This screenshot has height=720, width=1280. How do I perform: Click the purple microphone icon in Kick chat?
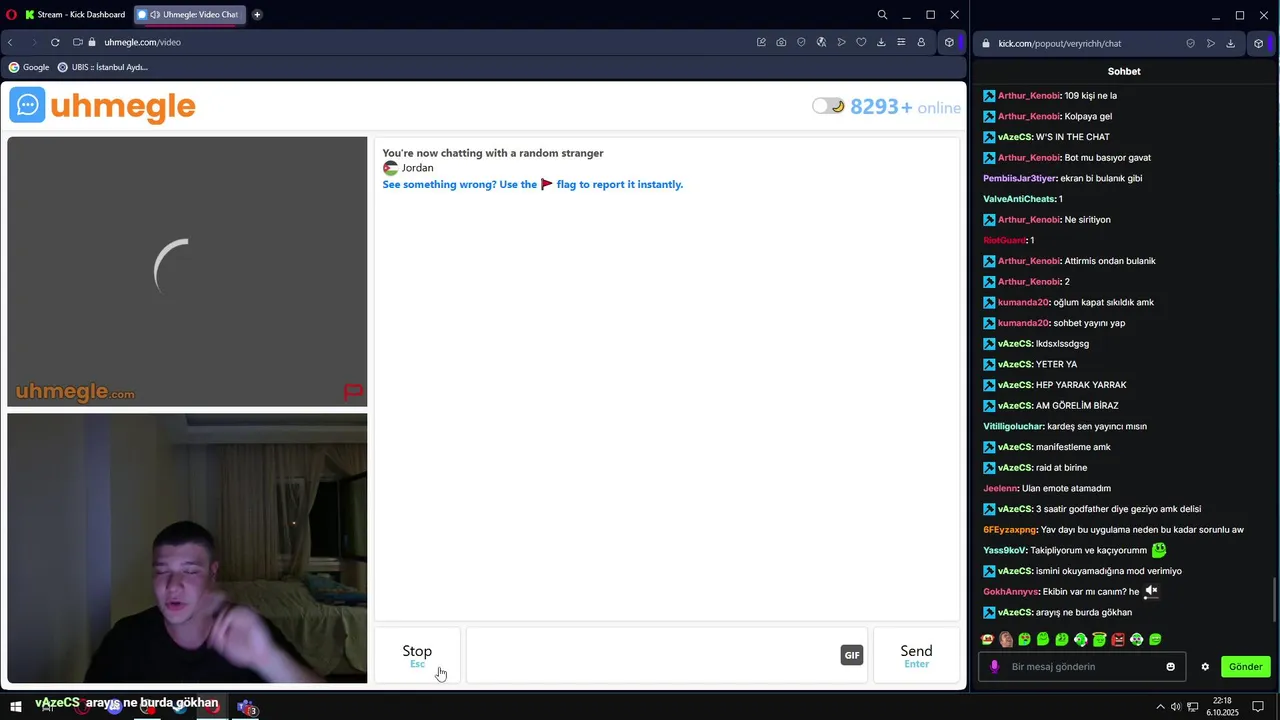(x=994, y=666)
